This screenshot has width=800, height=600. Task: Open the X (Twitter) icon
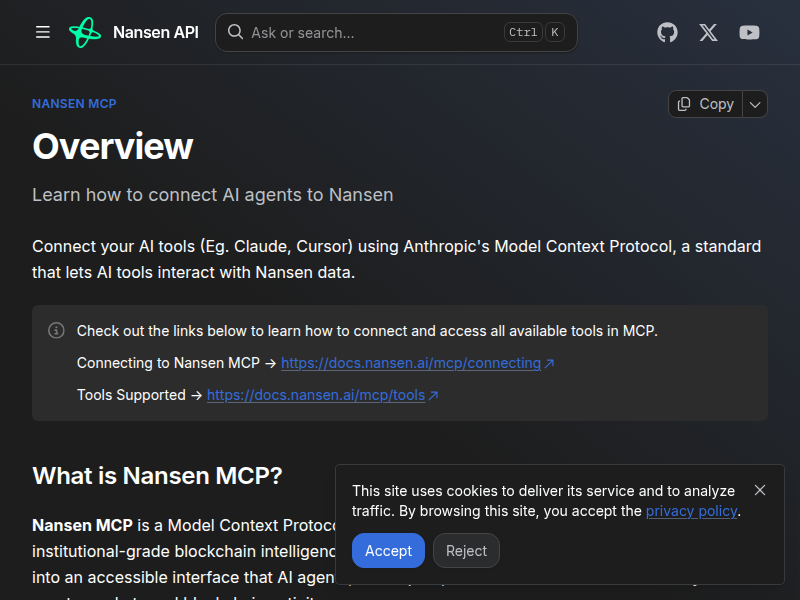click(x=708, y=32)
